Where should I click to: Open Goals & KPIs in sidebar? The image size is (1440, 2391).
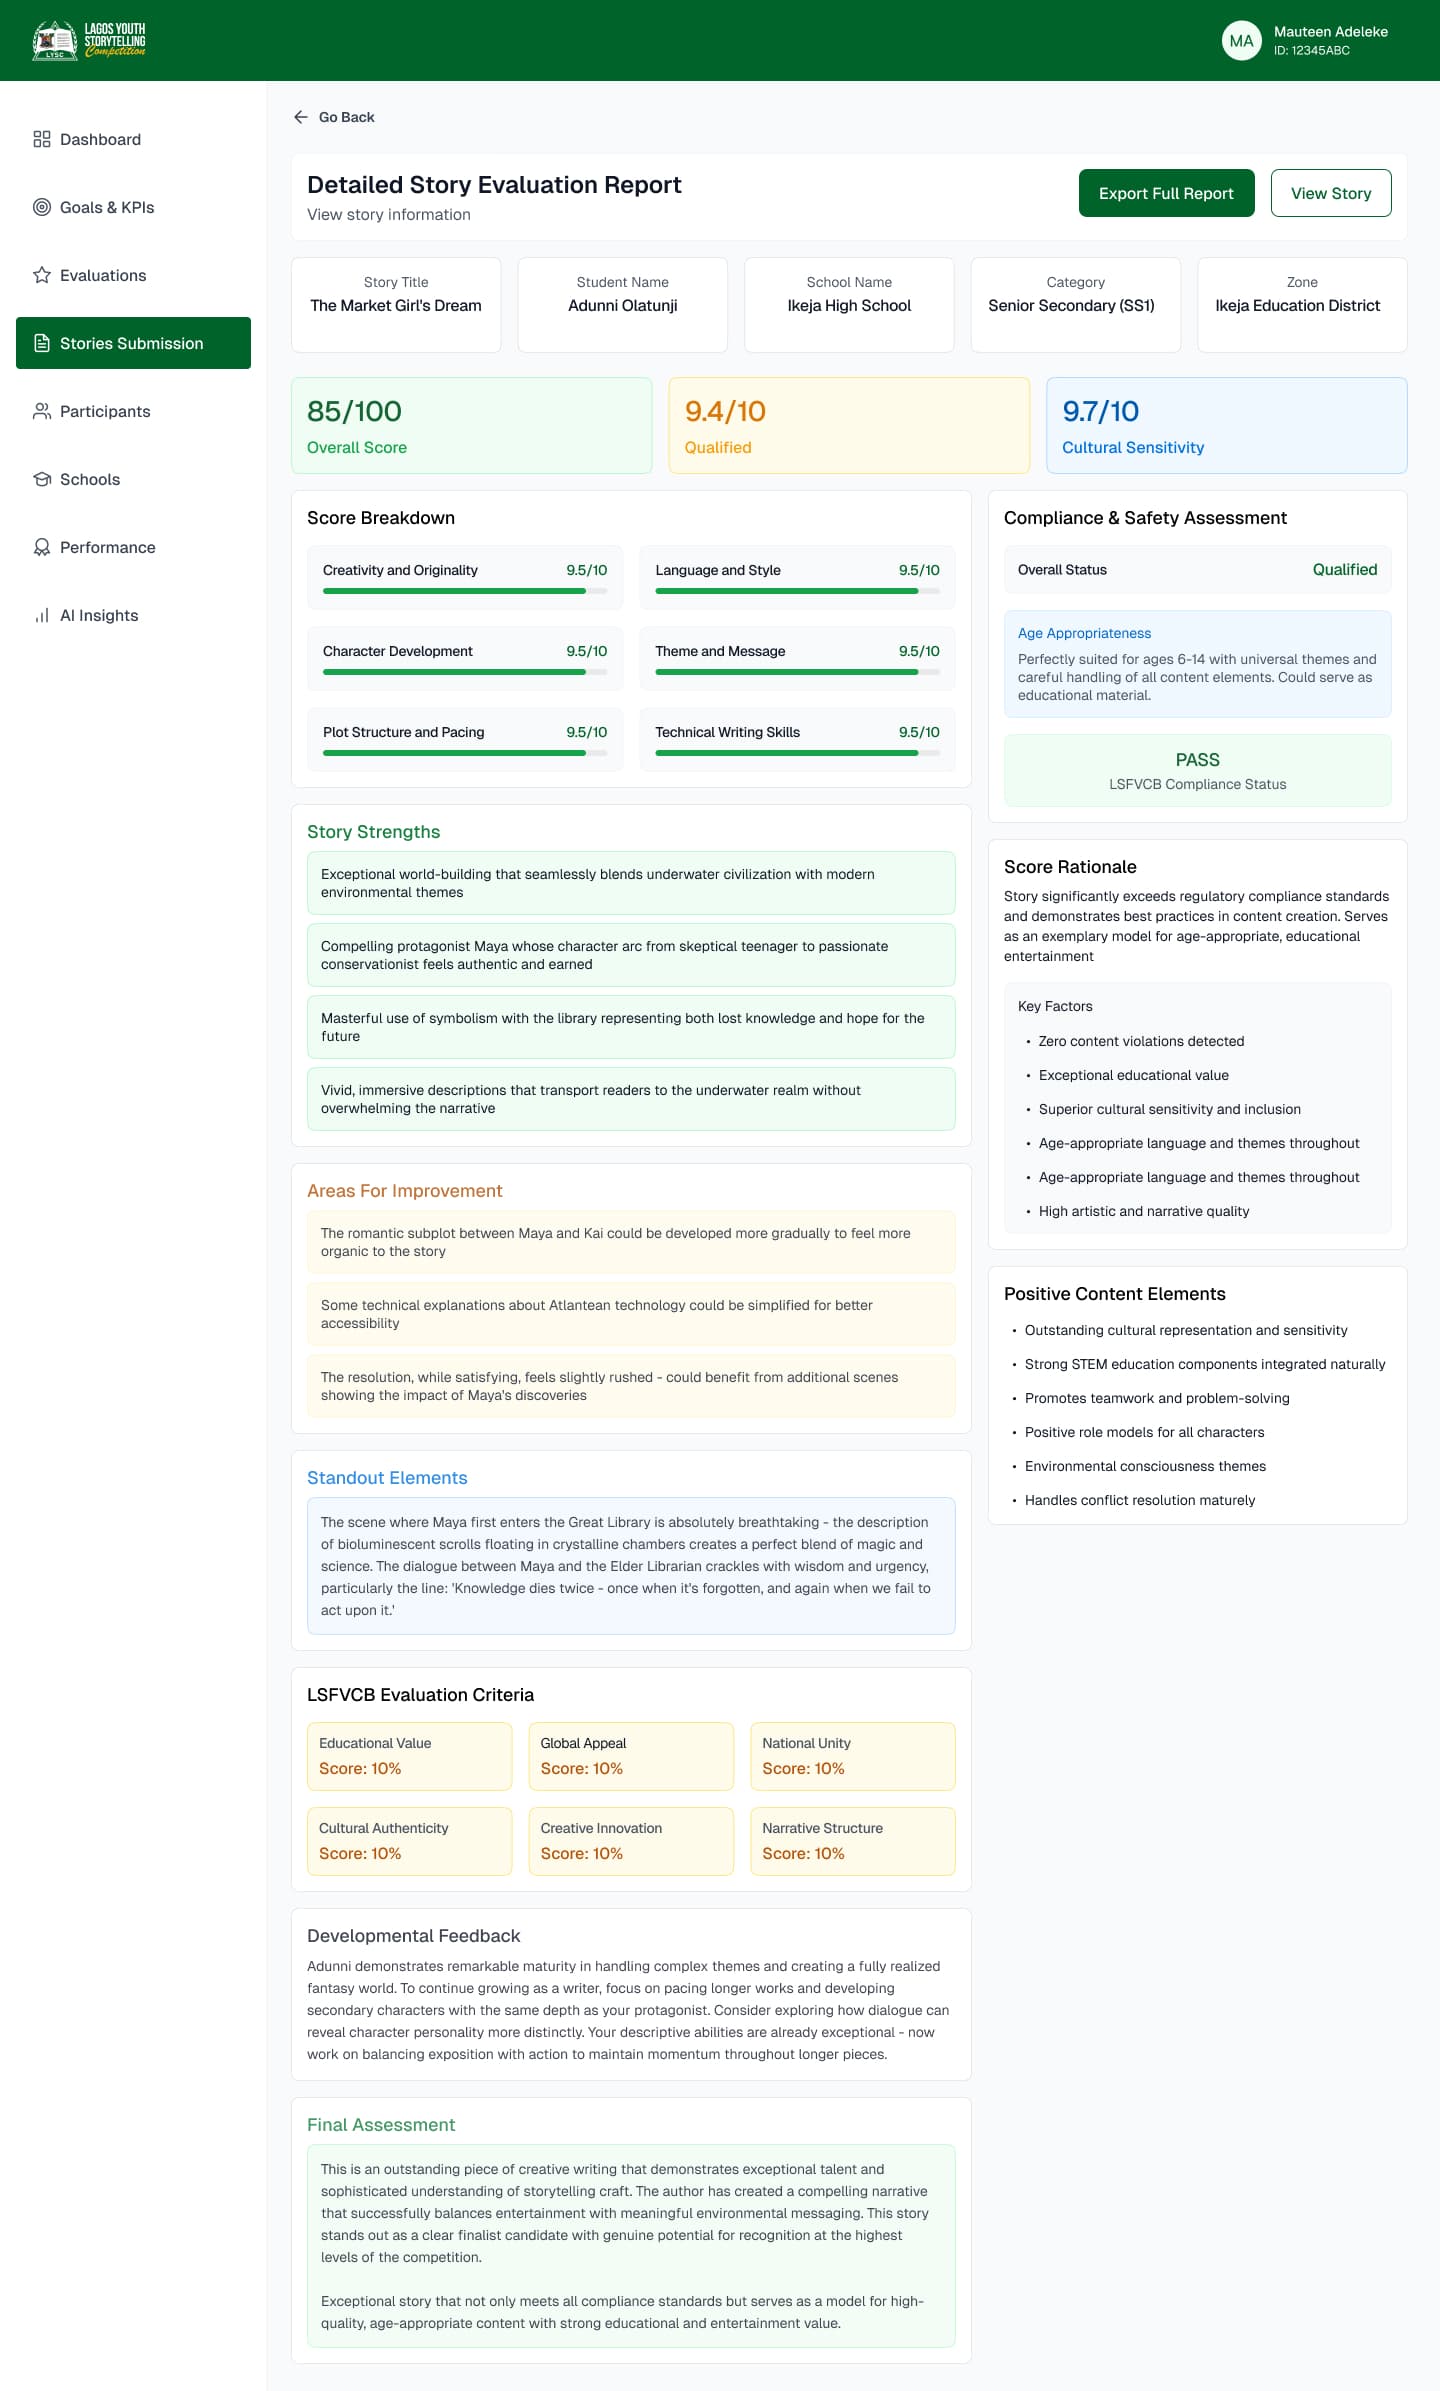point(133,207)
